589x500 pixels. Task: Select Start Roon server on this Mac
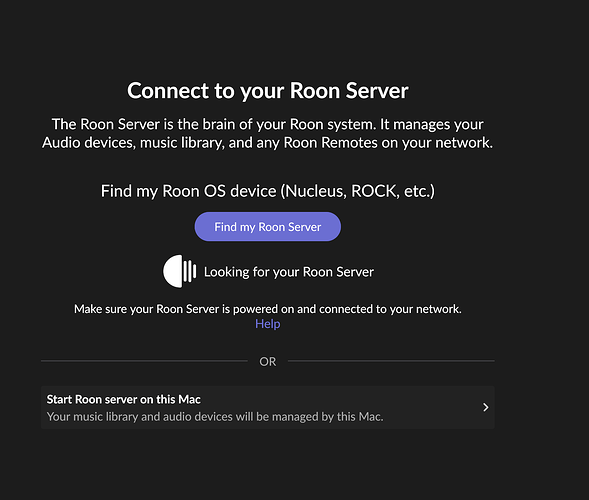coord(267,407)
